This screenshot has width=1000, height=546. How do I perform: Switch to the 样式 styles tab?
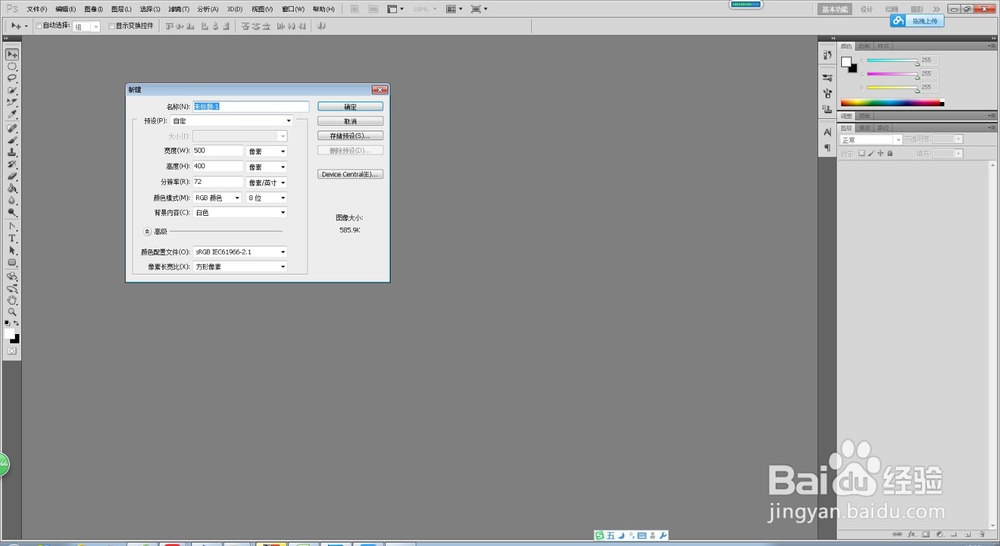(883, 47)
